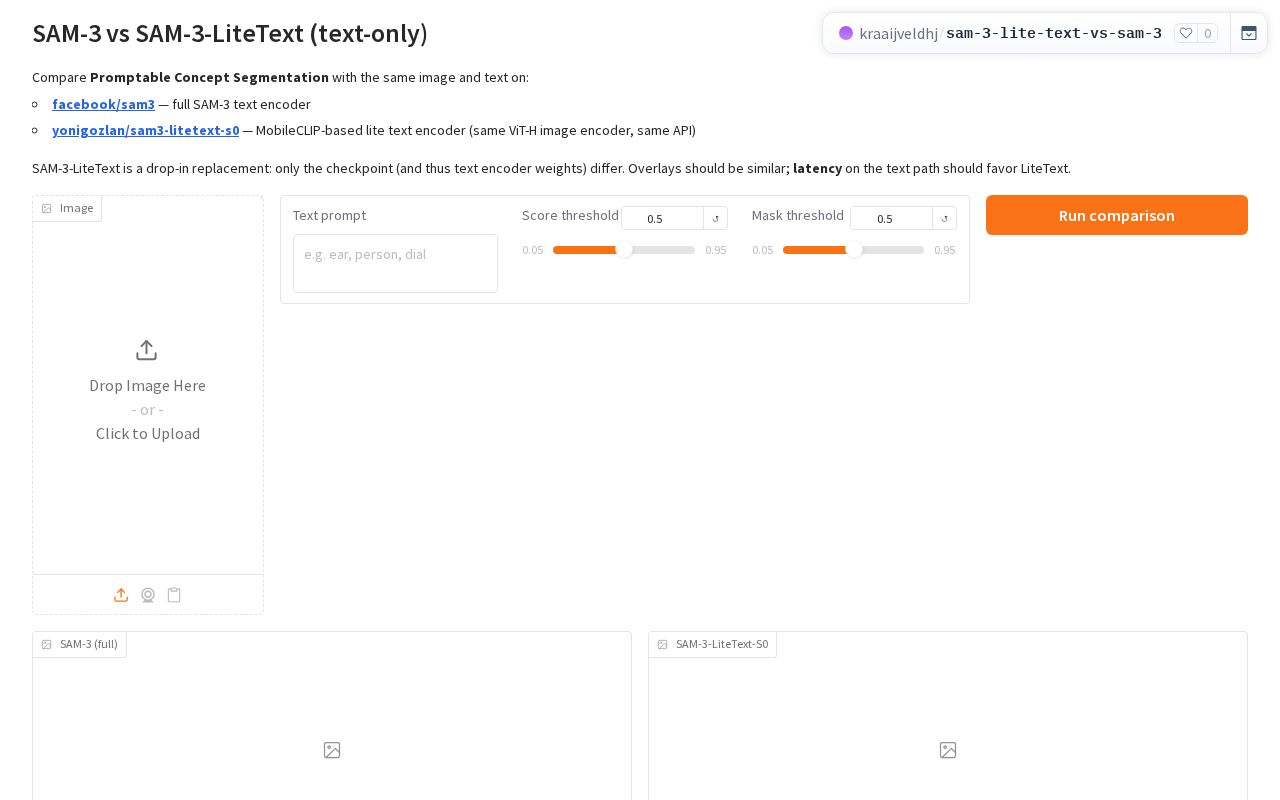Screen dimensions: 1280x800
Task: Click the page title 'SAM-3 vs SAM-3-LiteText (text-only)'
Action: [x=230, y=33]
